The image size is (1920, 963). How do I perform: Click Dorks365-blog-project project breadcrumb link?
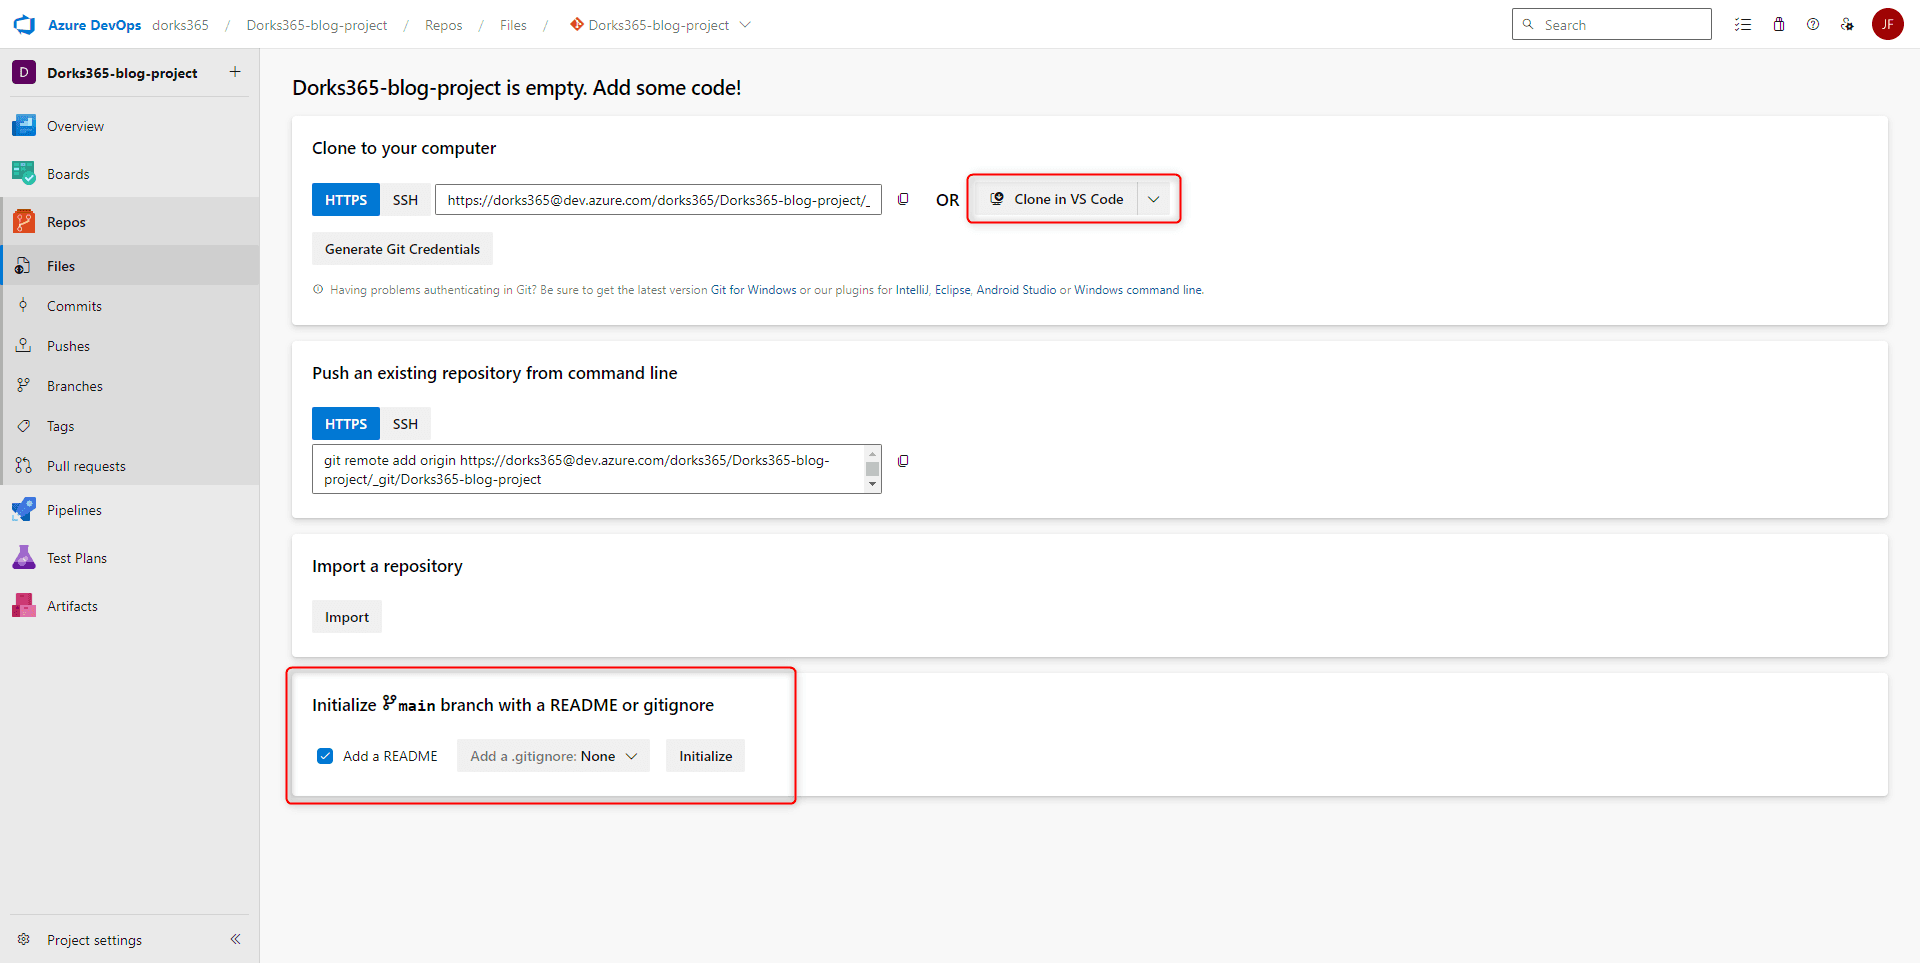(317, 25)
